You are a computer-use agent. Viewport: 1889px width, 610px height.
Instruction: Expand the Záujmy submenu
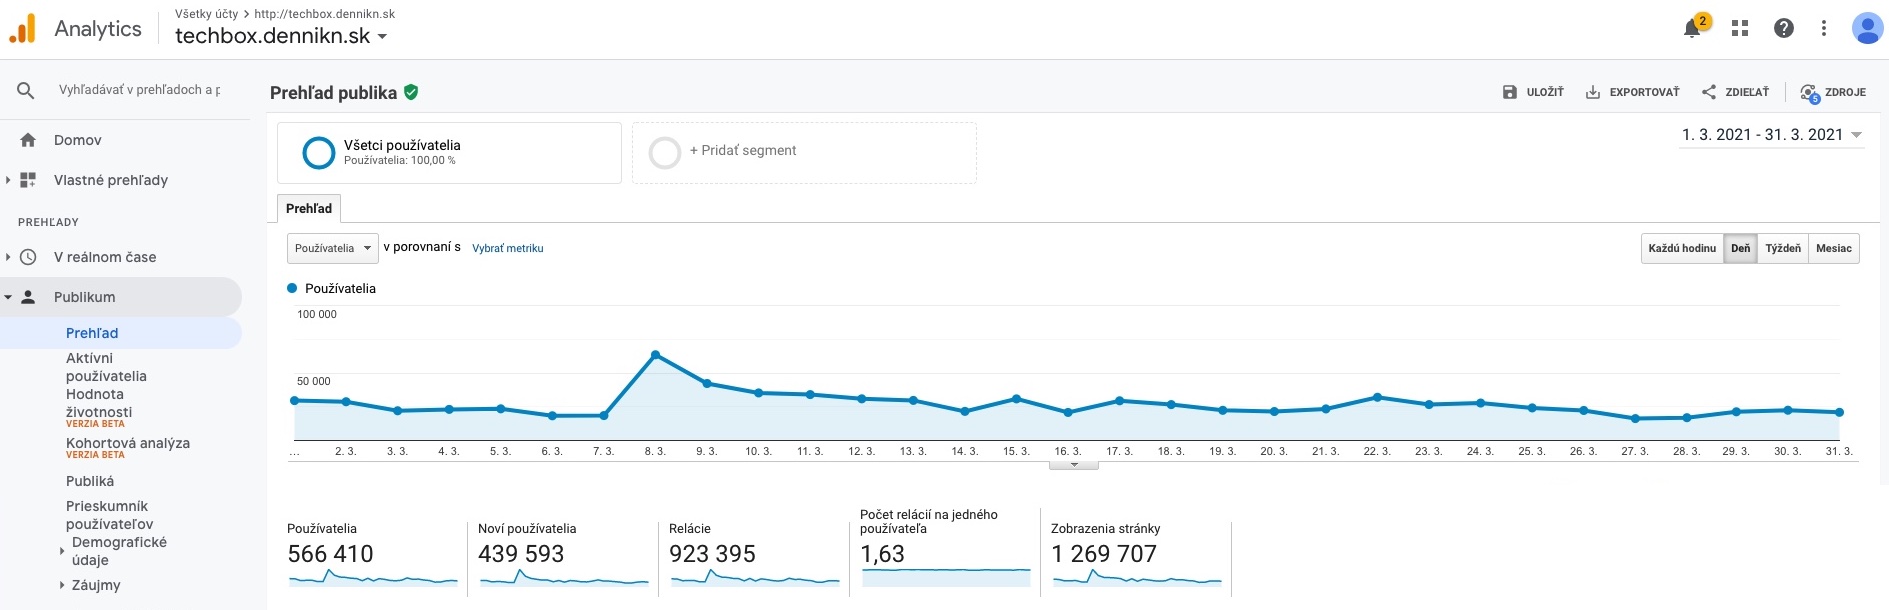point(62,585)
